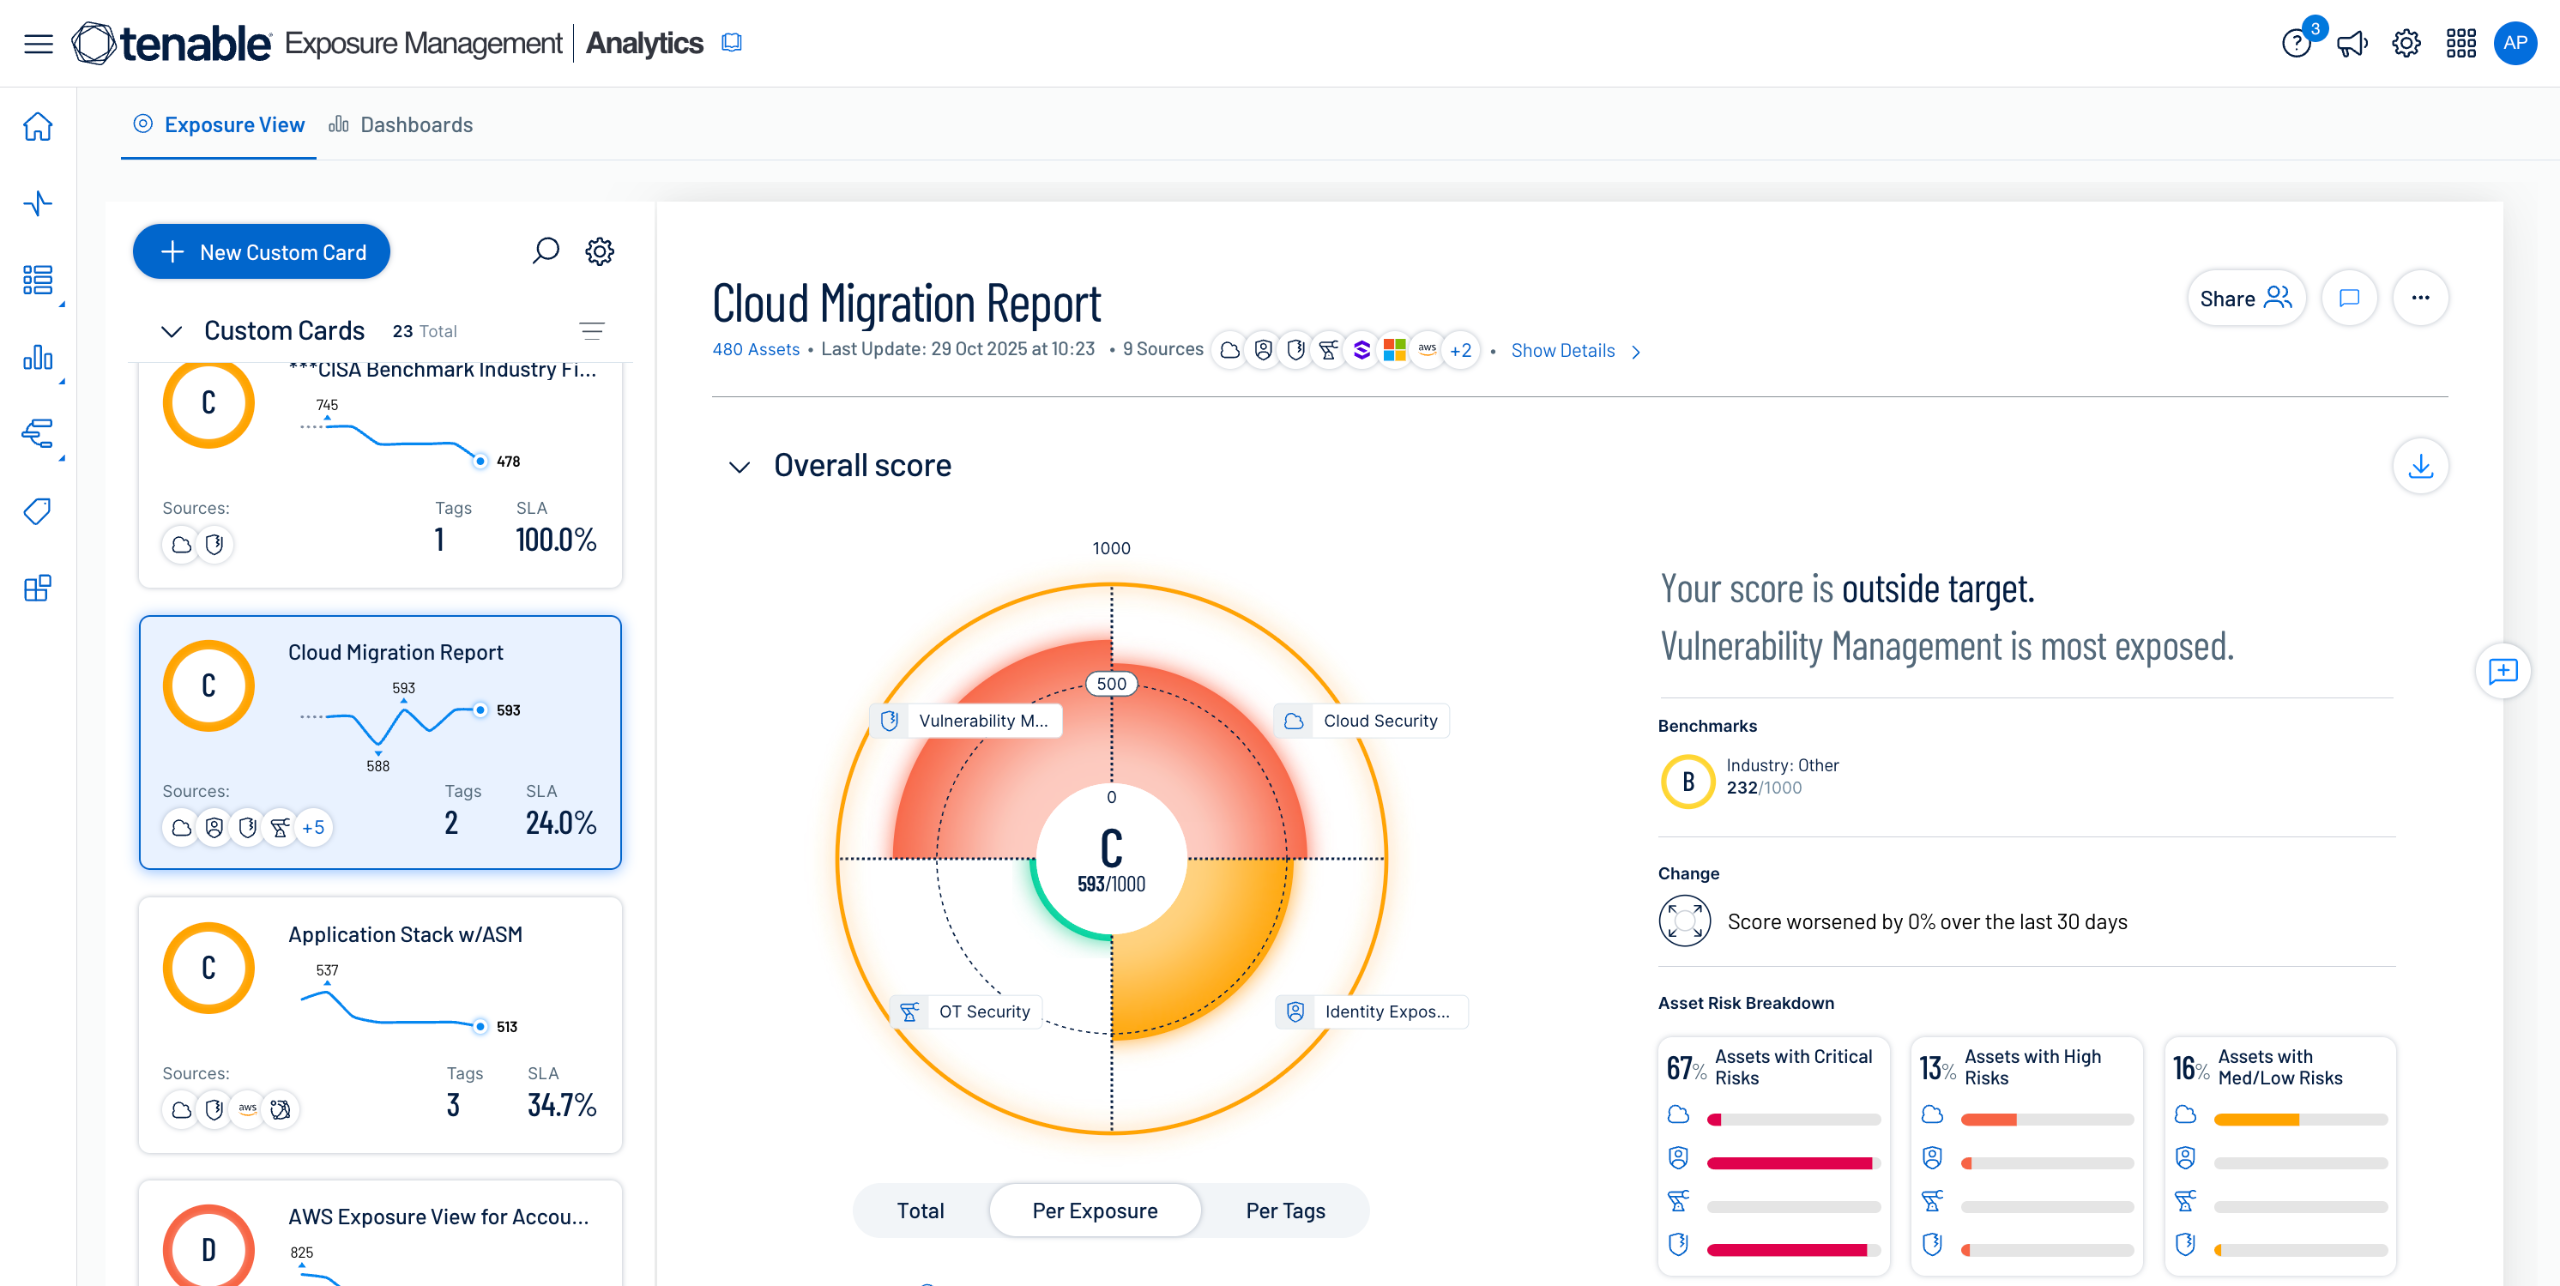This screenshot has height=1286, width=2560.
Task: Click the help icon with notification badge
Action: (2296, 44)
